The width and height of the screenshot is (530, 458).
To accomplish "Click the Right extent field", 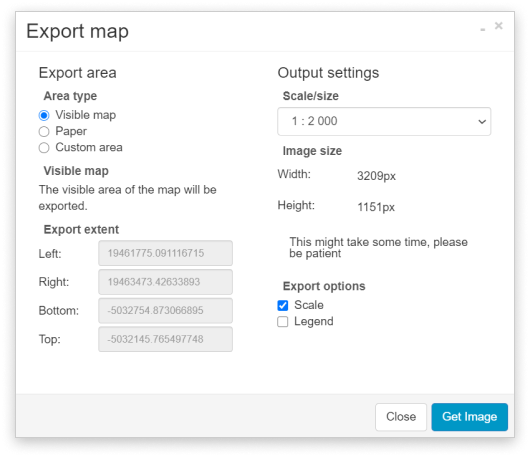I will (165, 282).
